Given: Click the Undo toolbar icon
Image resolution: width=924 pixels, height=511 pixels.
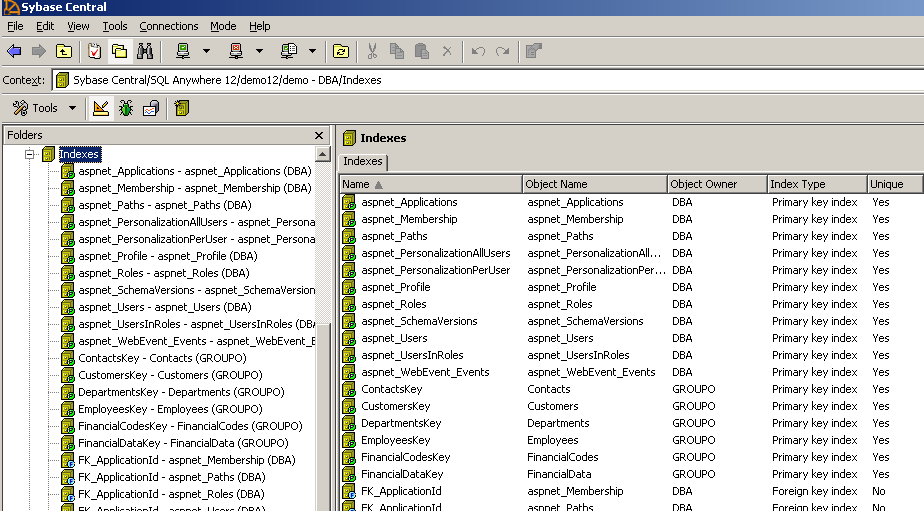Looking at the screenshot, I should (478, 51).
